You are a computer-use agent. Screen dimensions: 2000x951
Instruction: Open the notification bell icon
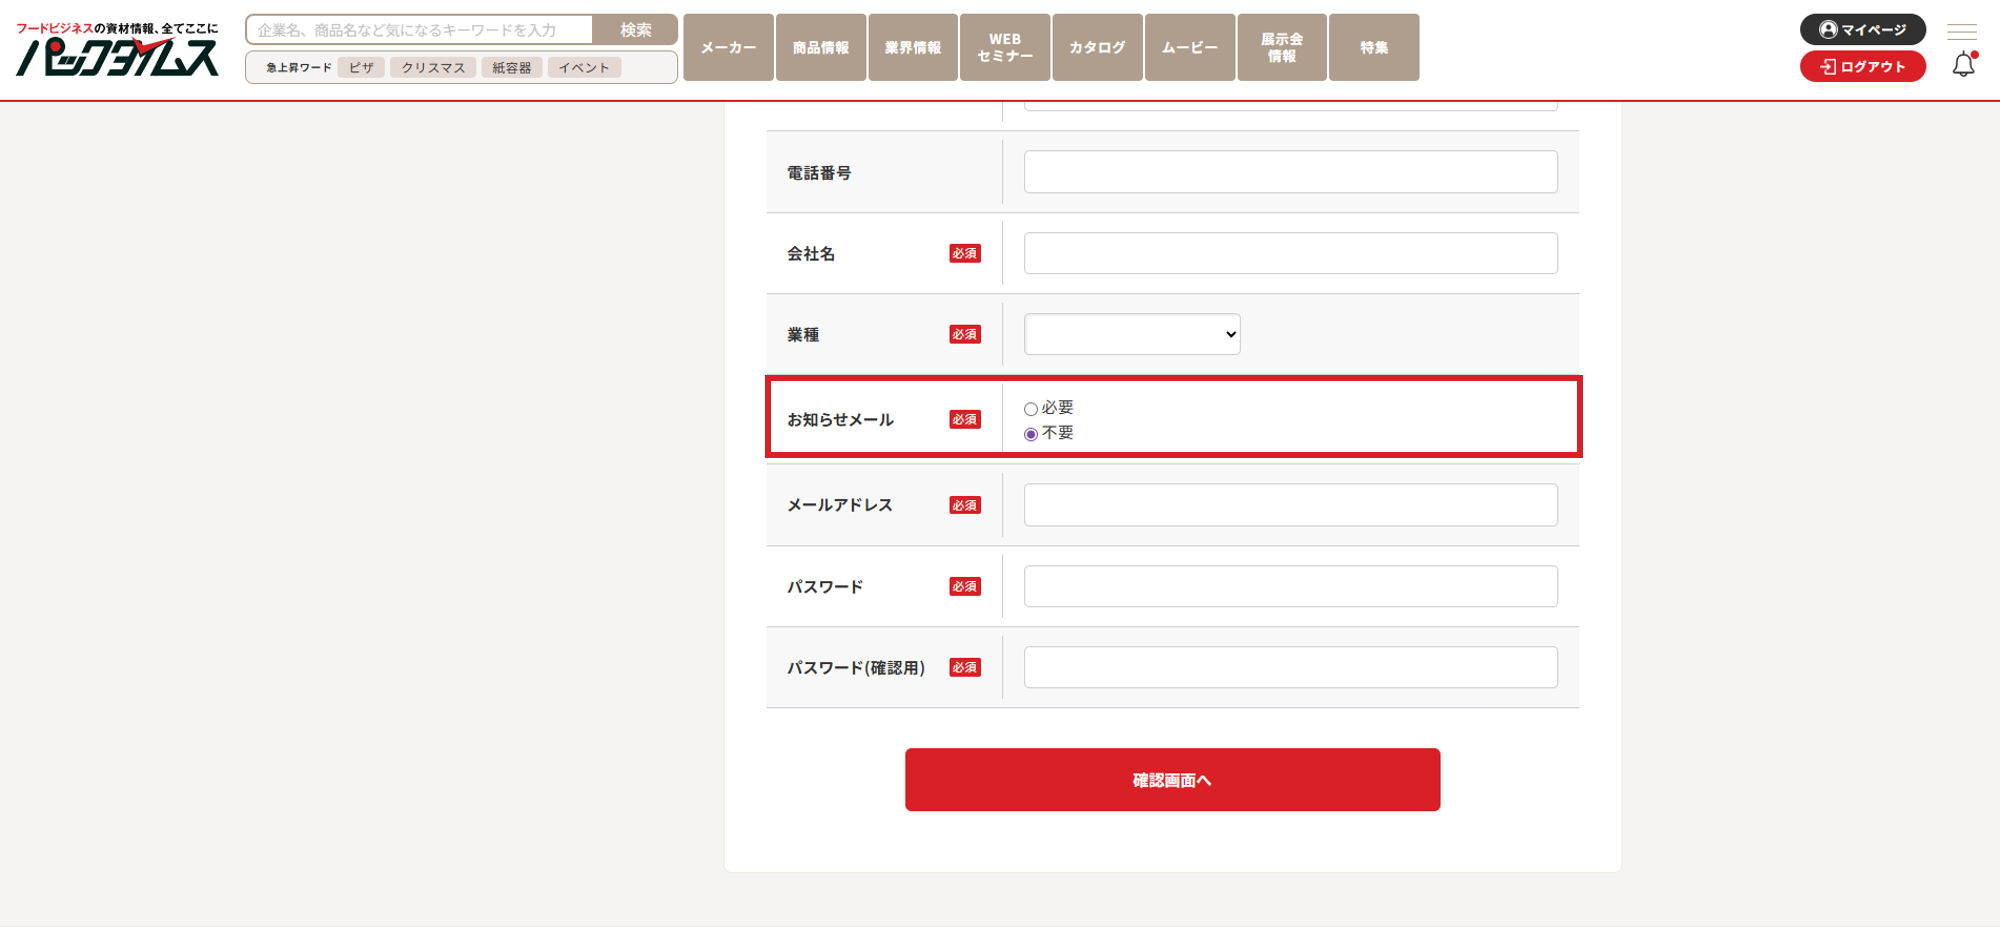[x=1963, y=65]
